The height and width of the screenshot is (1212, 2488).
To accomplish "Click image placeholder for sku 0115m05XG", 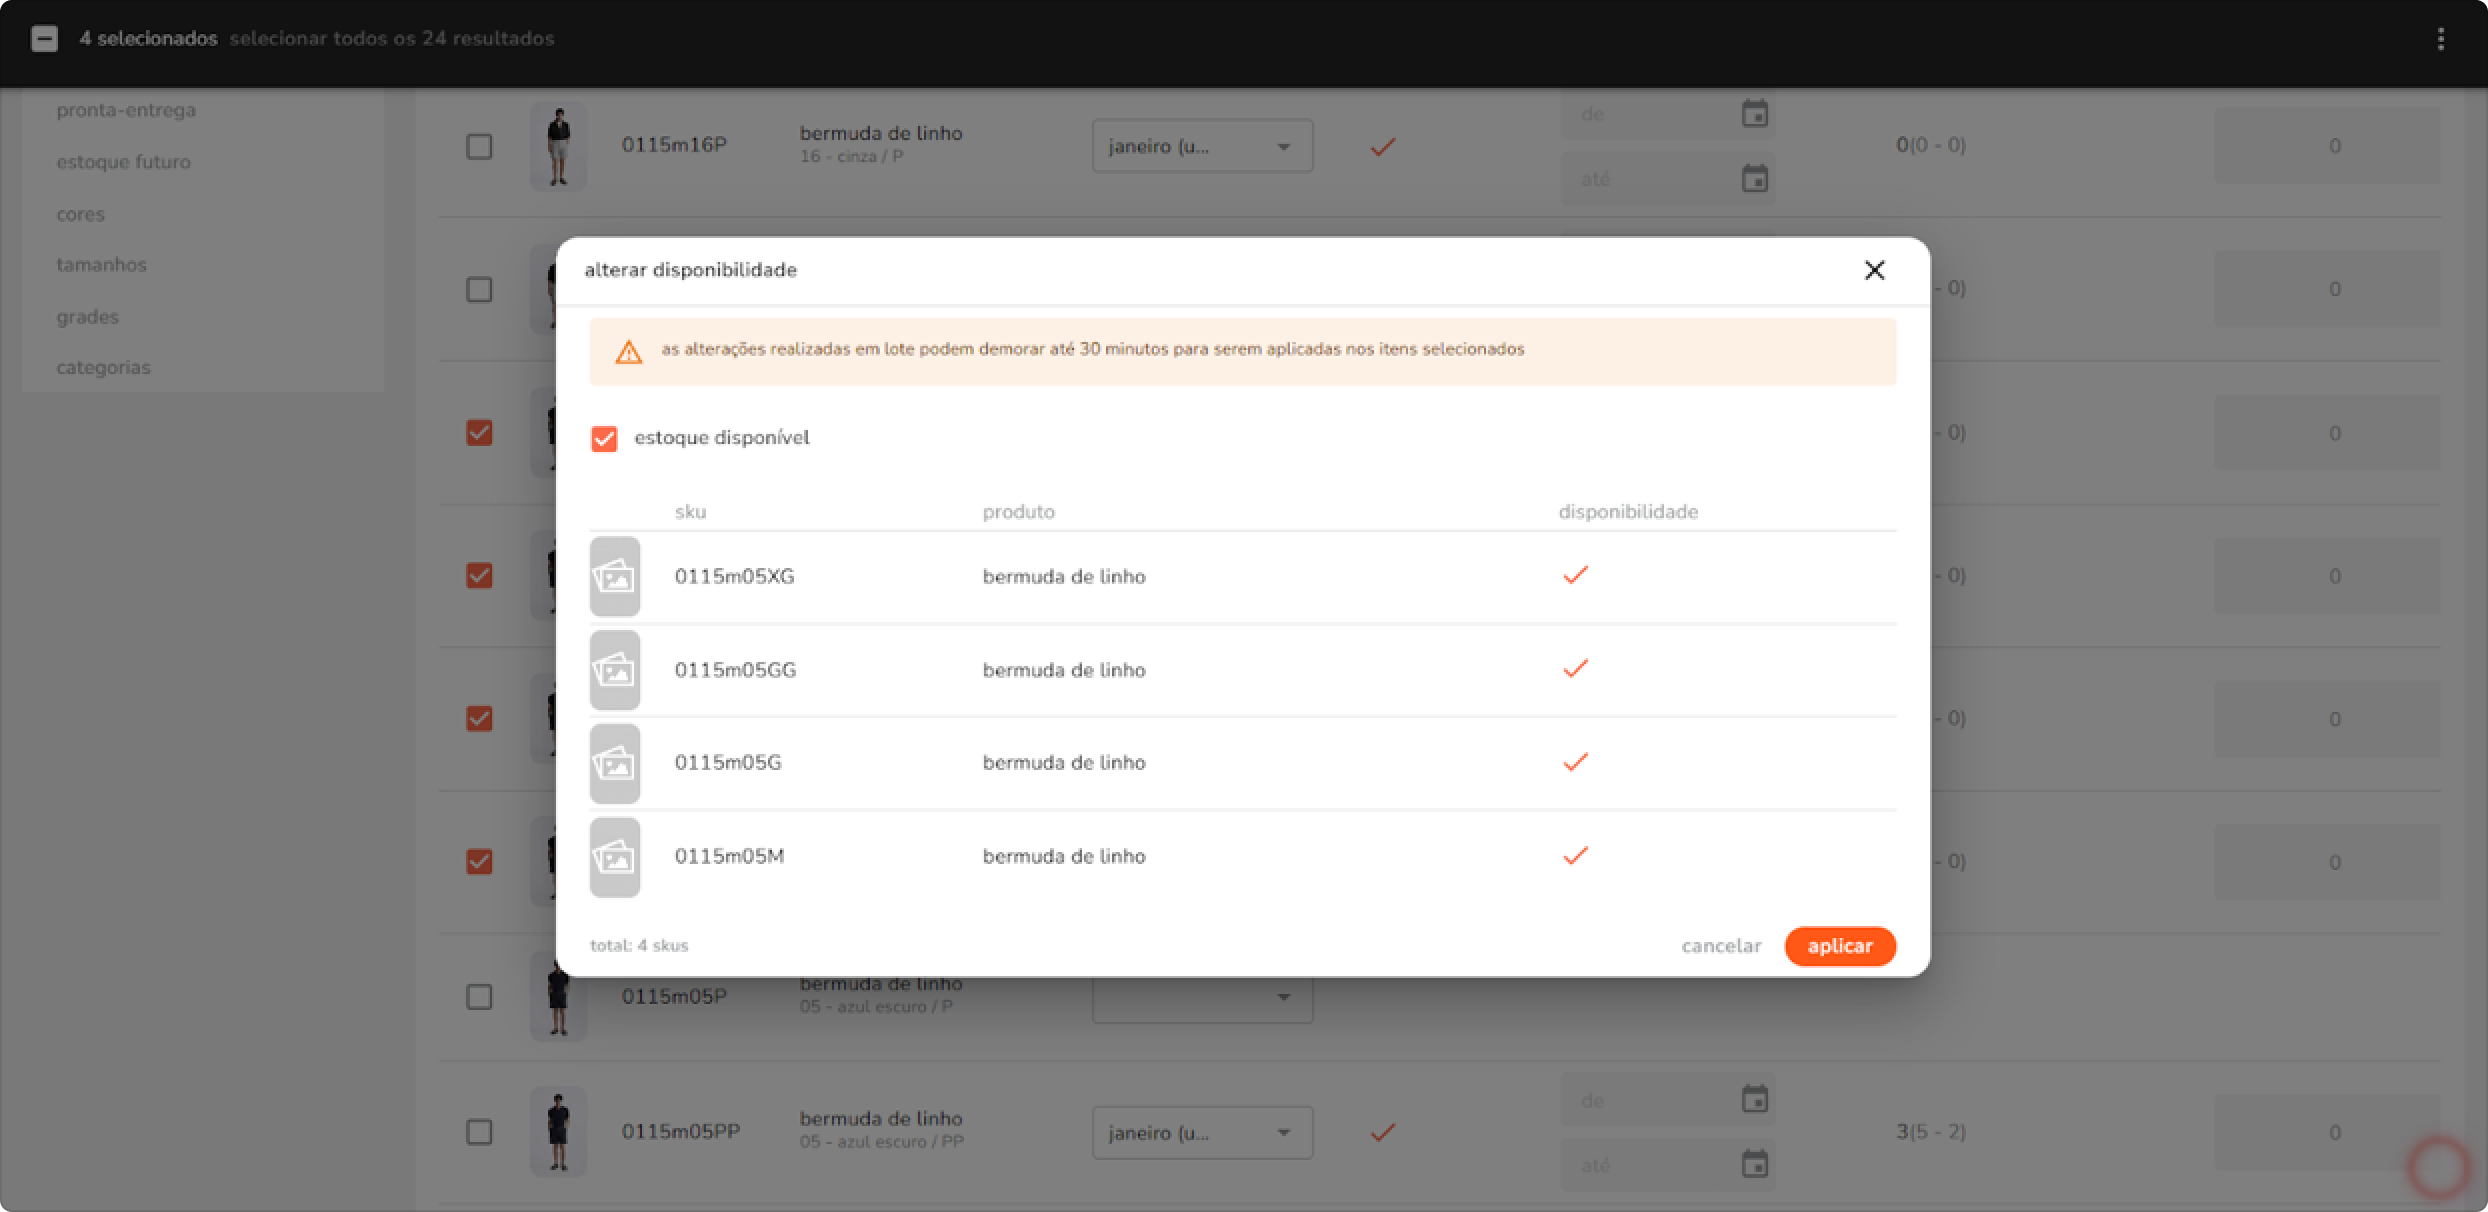I will [614, 577].
